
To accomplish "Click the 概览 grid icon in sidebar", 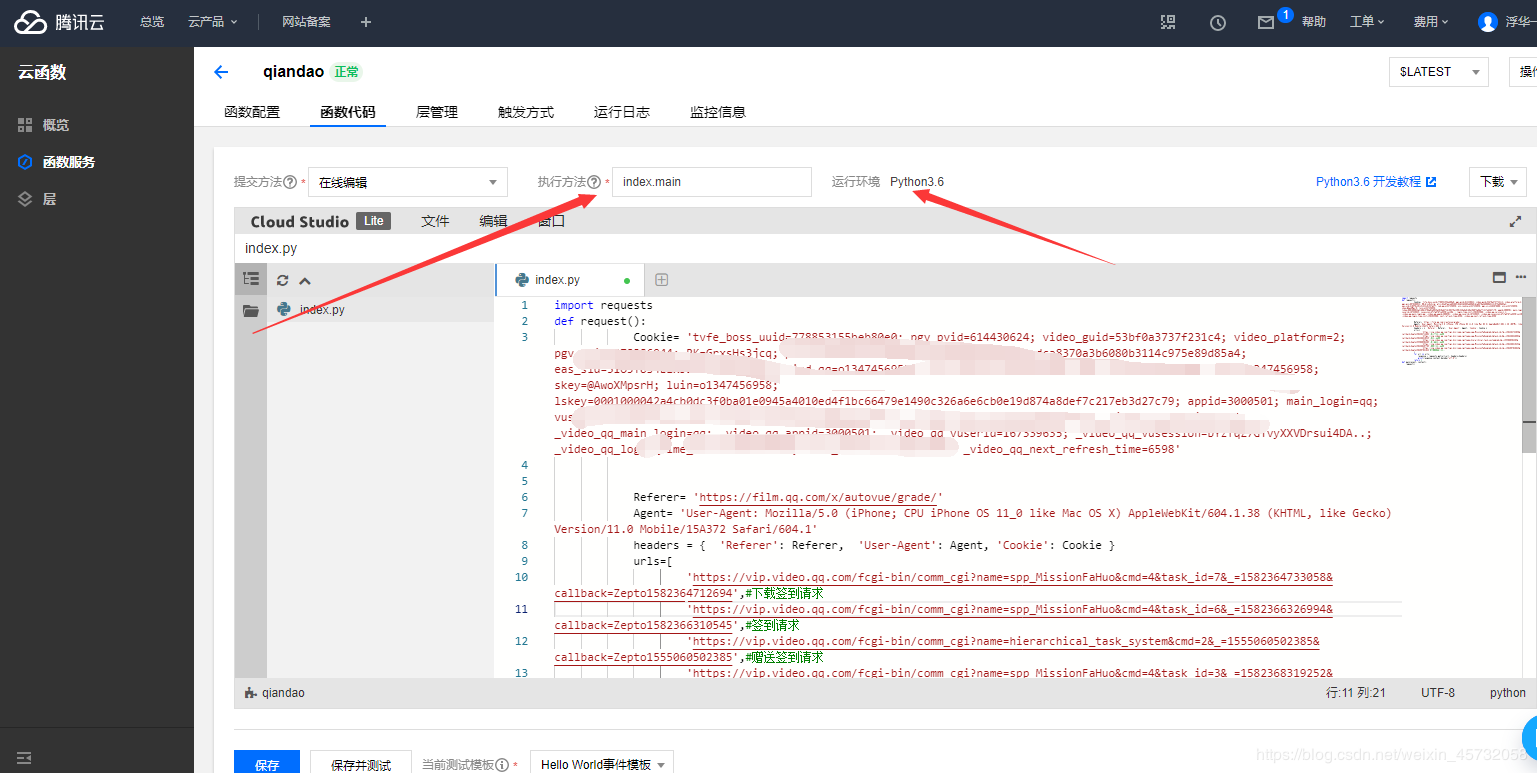I will (x=25, y=125).
